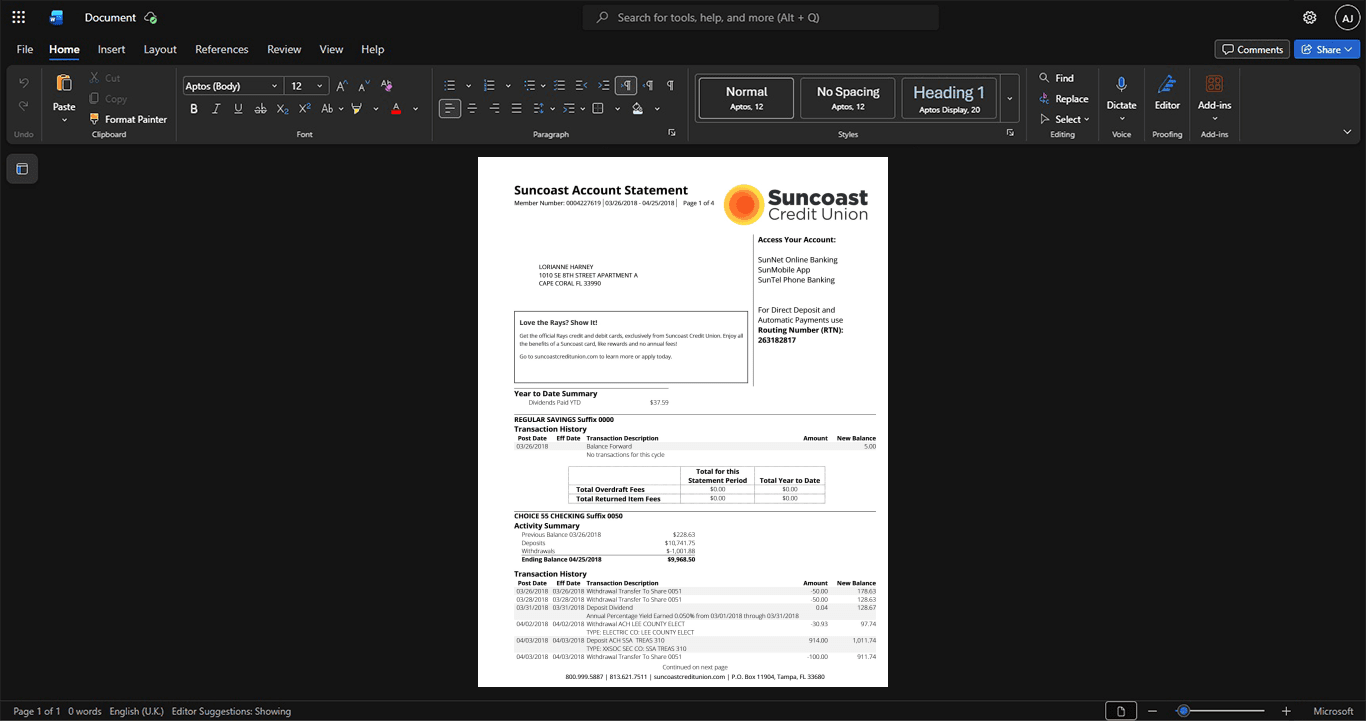Apply the Heading 1 style
The height and width of the screenshot is (721, 1366).
click(949, 98)
